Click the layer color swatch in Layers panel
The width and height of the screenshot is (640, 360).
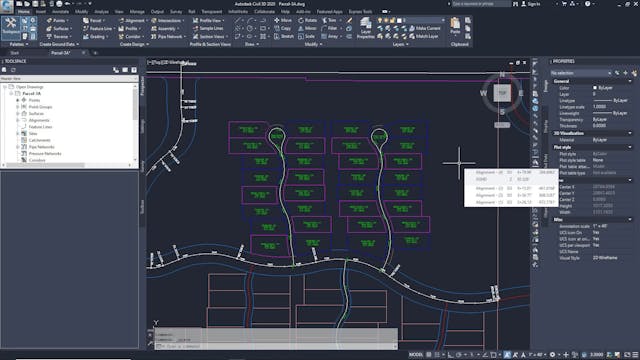tap(399, 20)
